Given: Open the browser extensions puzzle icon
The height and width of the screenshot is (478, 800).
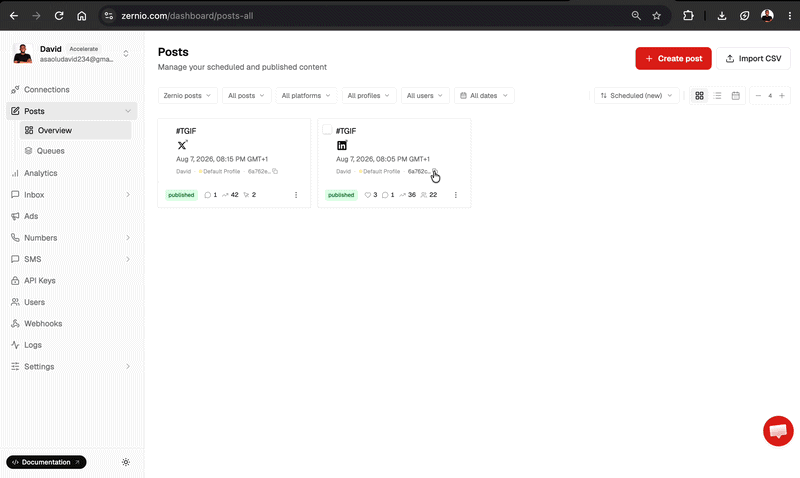Looking at the screenshot, I should click(688, 16).
